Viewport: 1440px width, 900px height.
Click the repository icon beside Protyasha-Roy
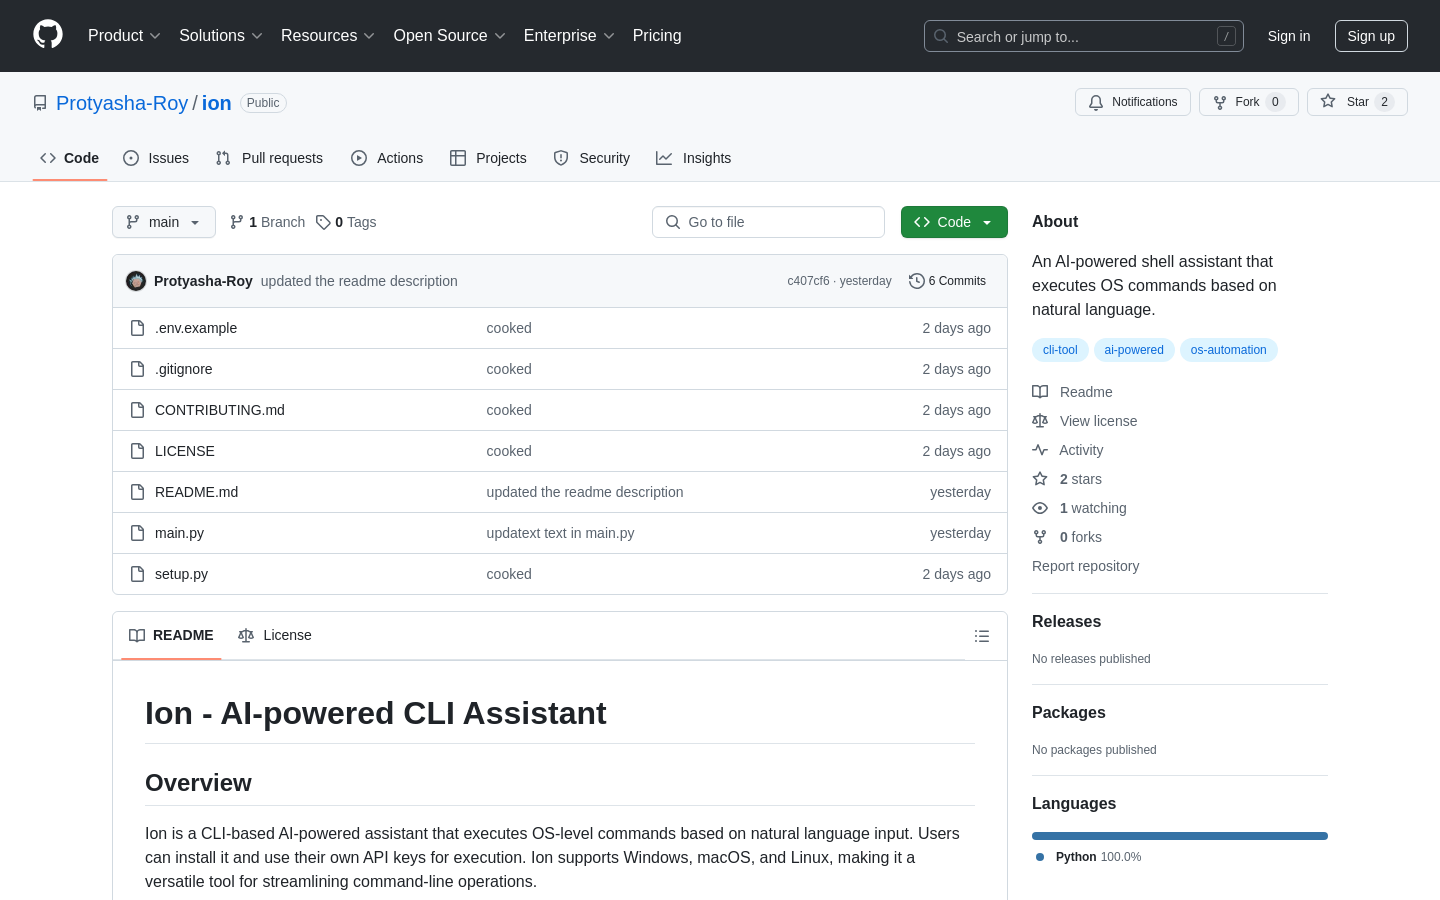[x=40, y=103]
